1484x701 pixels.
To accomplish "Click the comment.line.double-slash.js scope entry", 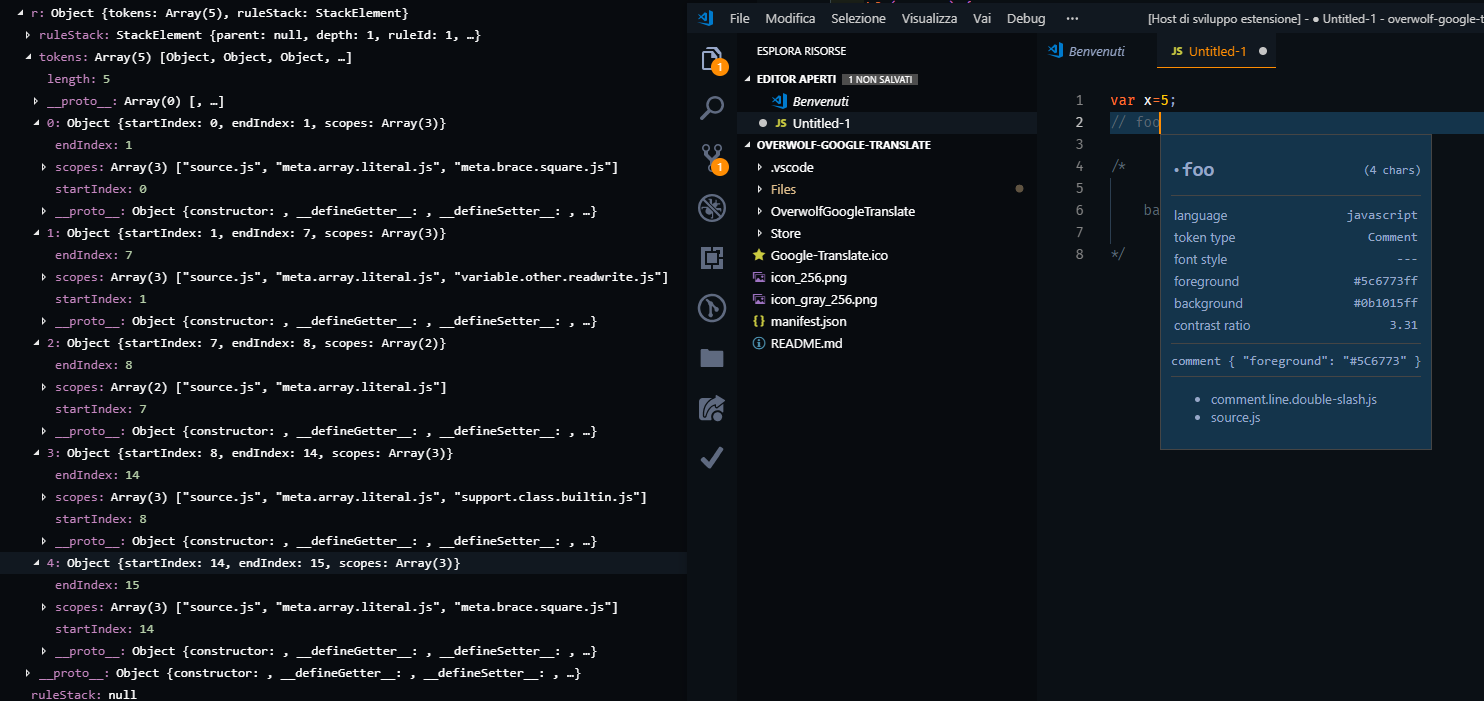I will coord(1294,399).
